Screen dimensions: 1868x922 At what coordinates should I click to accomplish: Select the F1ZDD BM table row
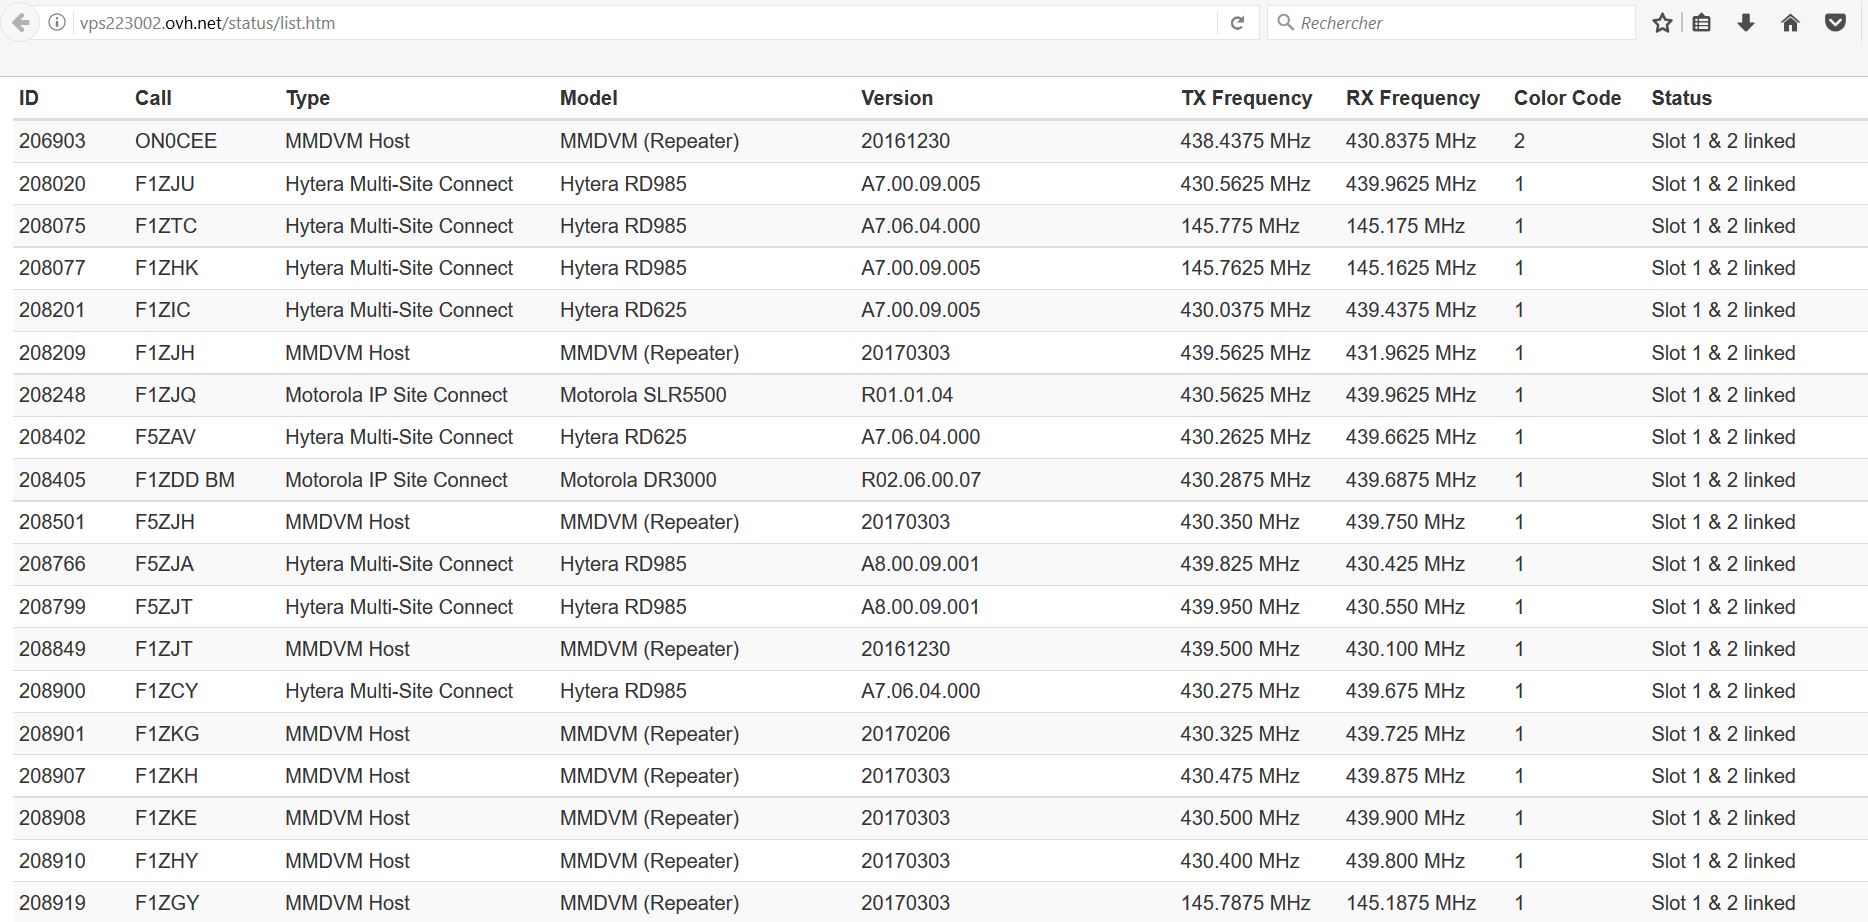point(940,480)
